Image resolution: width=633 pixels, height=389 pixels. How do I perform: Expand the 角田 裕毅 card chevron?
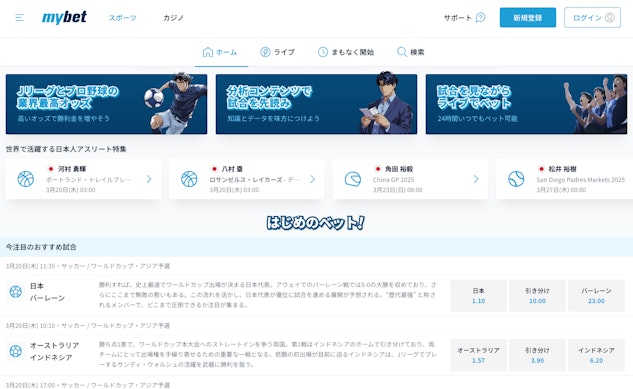[476, 179]
